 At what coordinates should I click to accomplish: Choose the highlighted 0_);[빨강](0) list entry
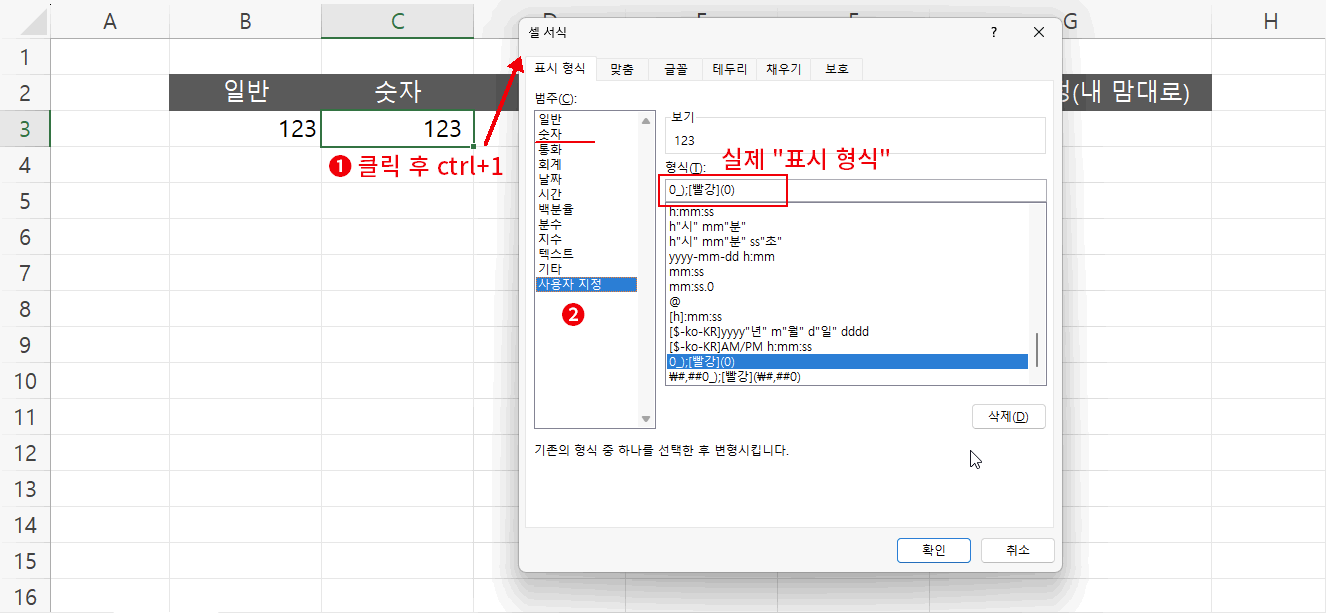click(x=848, y=362)
